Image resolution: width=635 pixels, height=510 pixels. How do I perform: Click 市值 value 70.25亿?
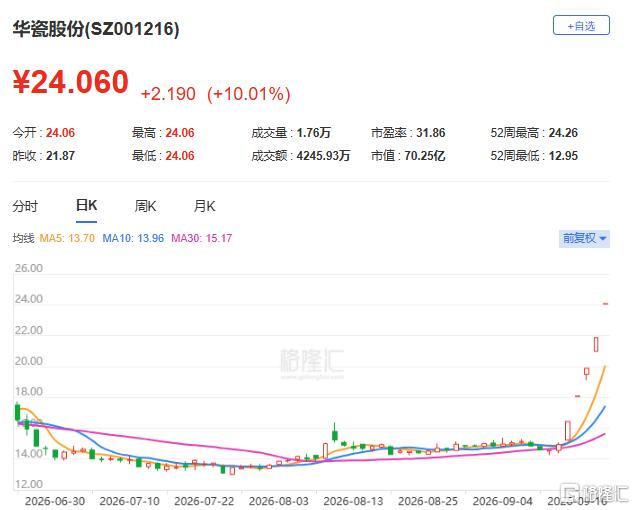pos(425,156)
